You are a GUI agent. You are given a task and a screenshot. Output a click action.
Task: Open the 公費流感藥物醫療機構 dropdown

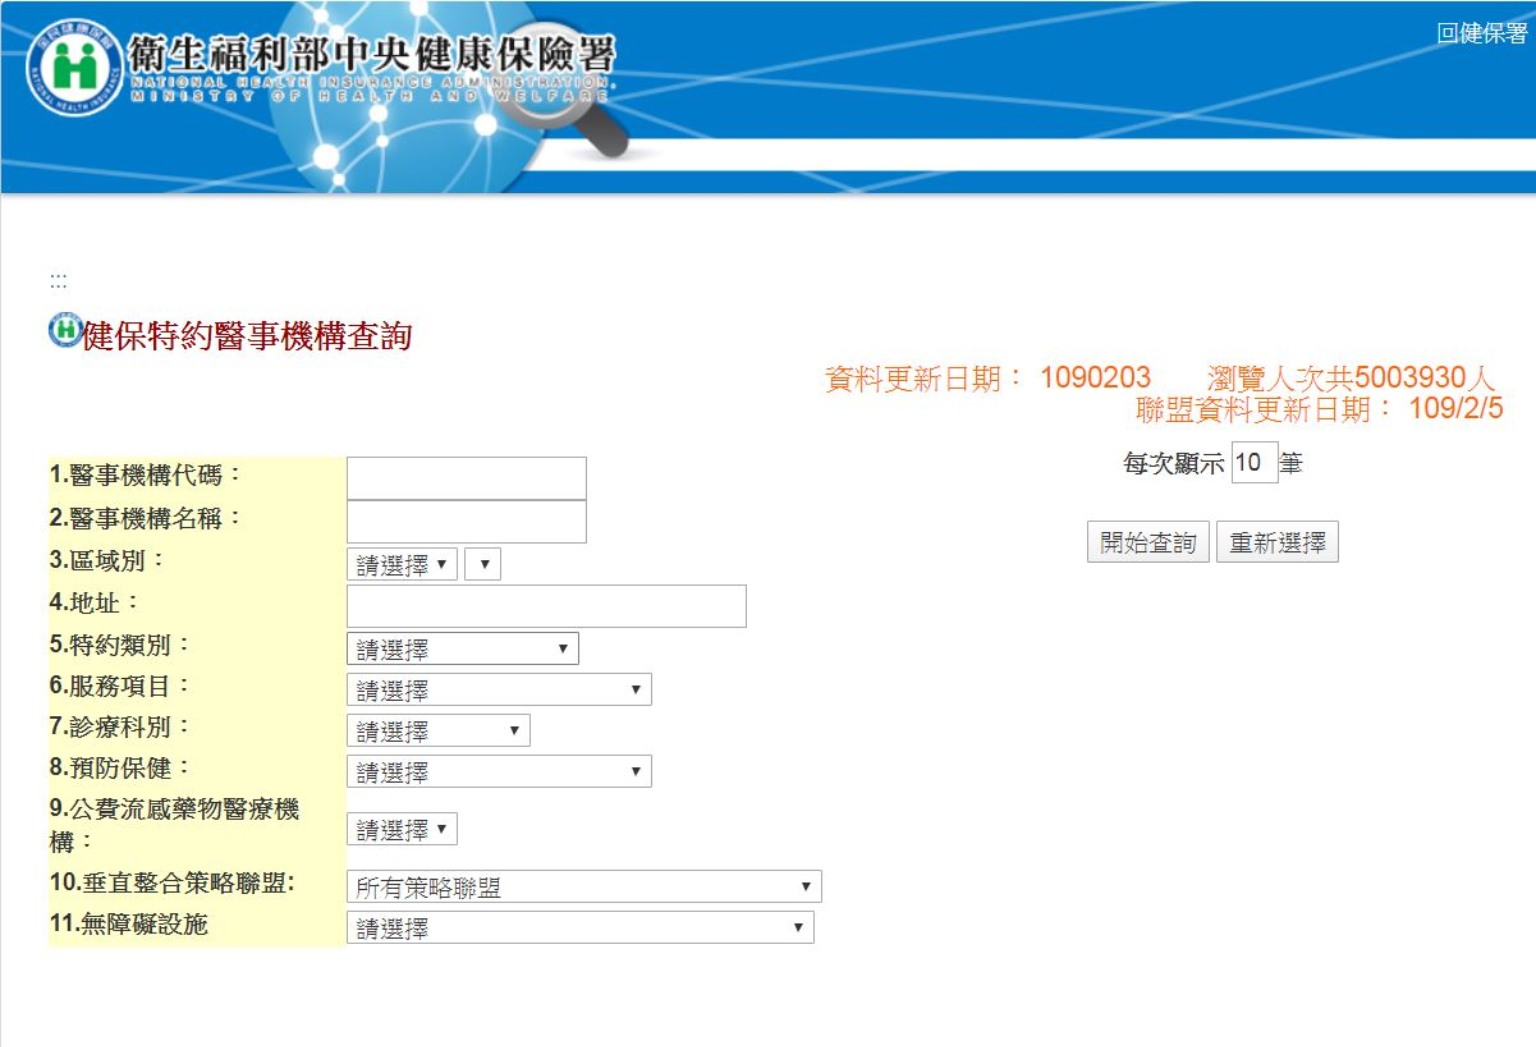(x=402, y=829)
